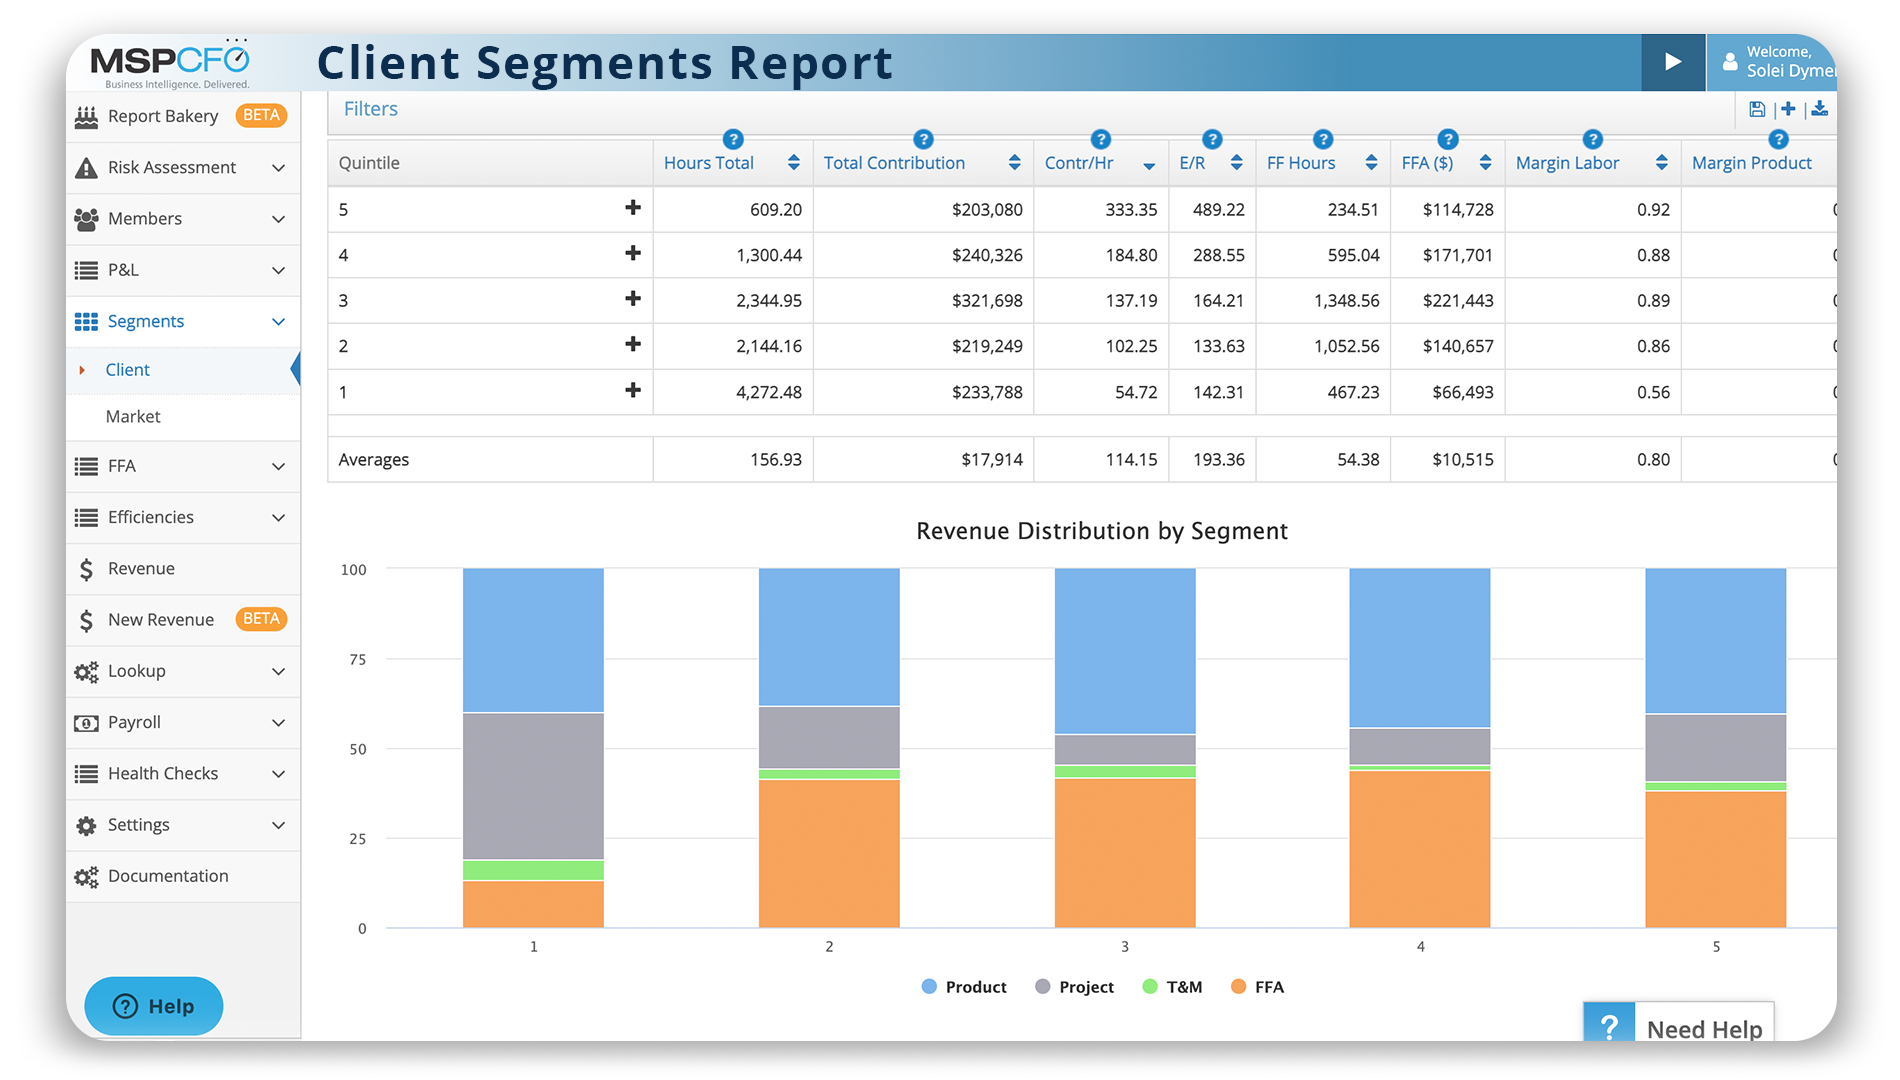Expand the Payroll menu chevron
The height and width of the screenshot is (1080, 1900).
click(279, 723)
